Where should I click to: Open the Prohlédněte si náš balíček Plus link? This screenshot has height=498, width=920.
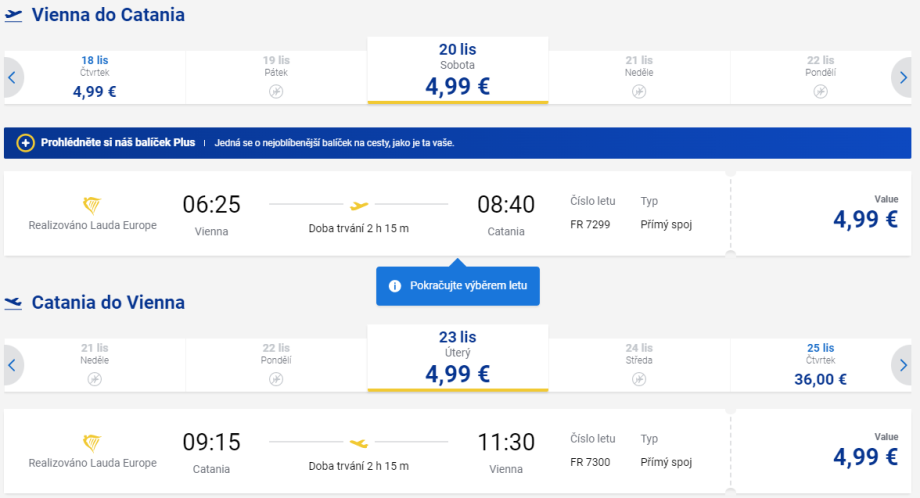[x=118, y=143]
